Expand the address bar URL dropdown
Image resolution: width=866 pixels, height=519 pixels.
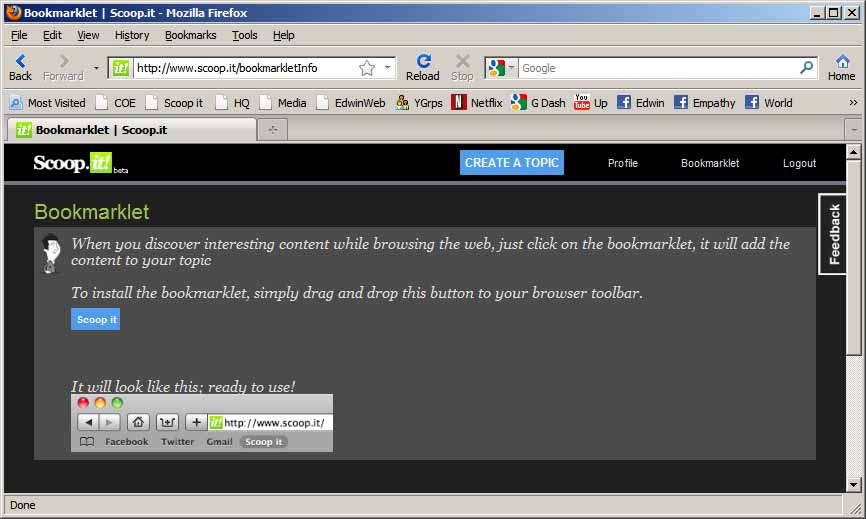tap(387, 68)
